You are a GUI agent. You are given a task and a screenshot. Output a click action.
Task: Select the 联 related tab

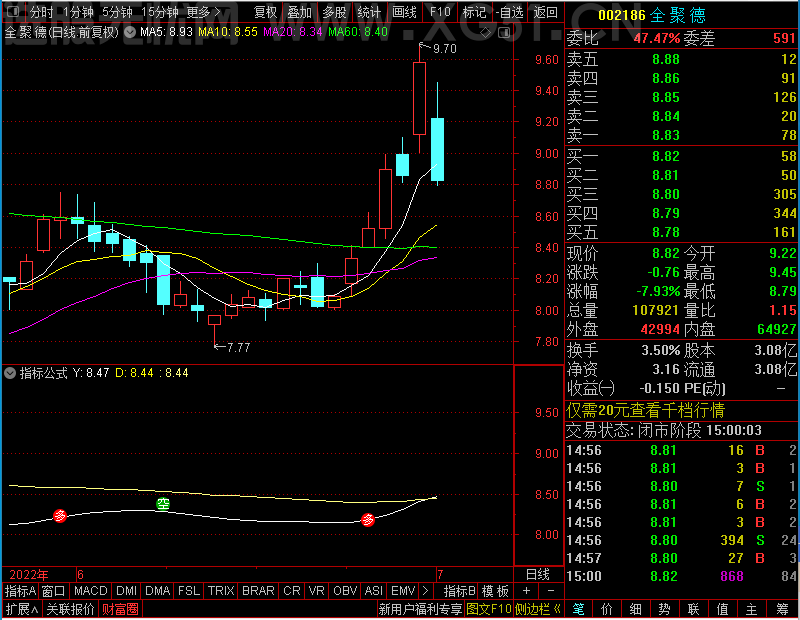(693, 609)
